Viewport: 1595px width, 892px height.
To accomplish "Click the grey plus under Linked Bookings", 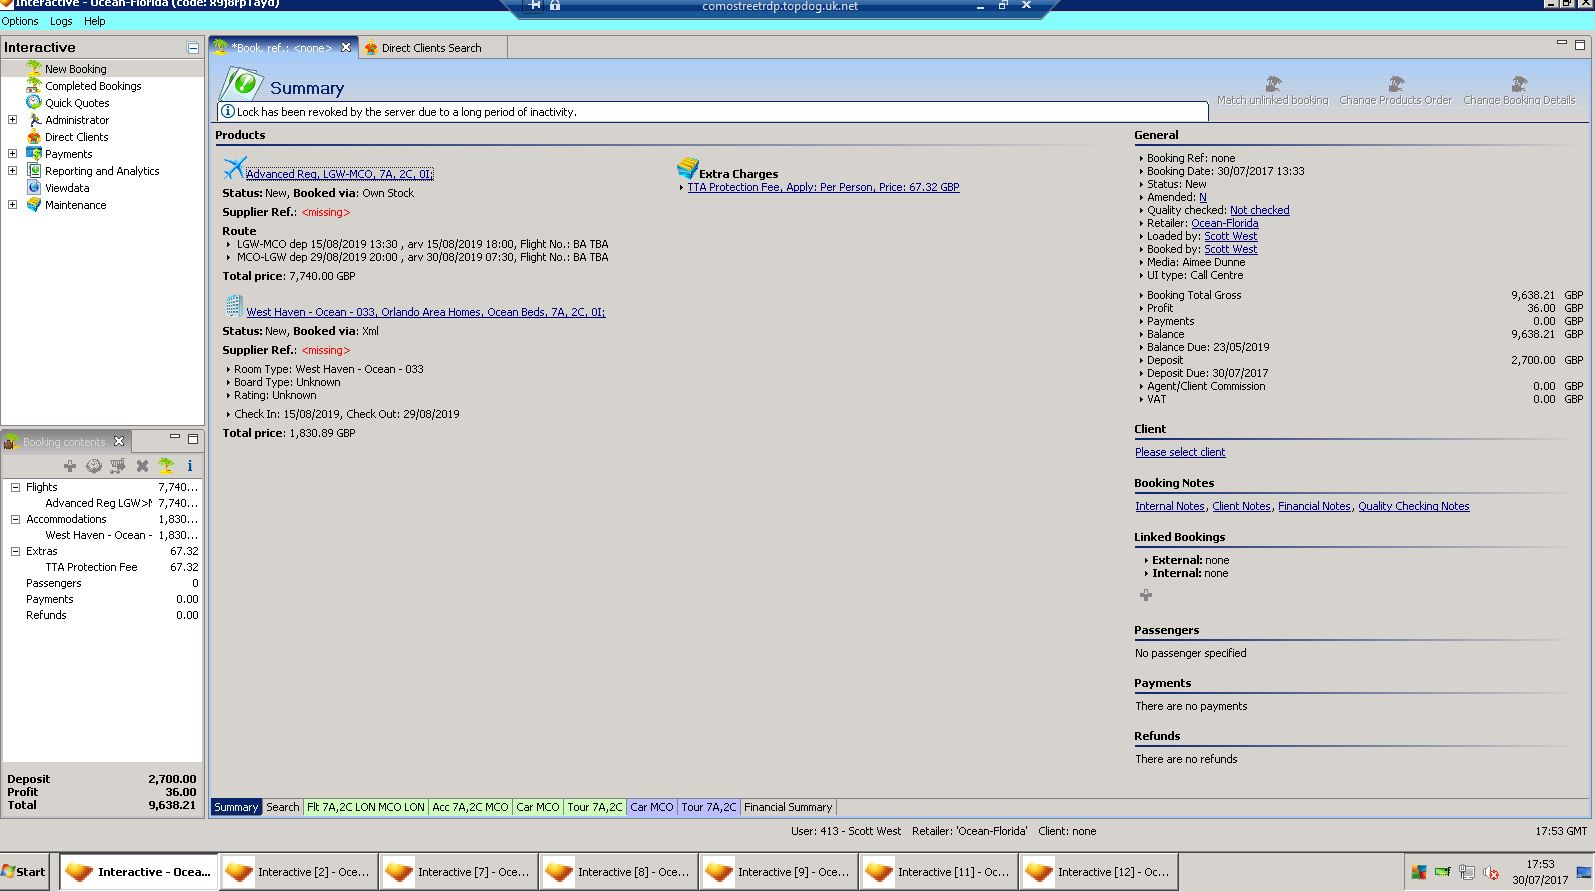I will [1146, 595].
